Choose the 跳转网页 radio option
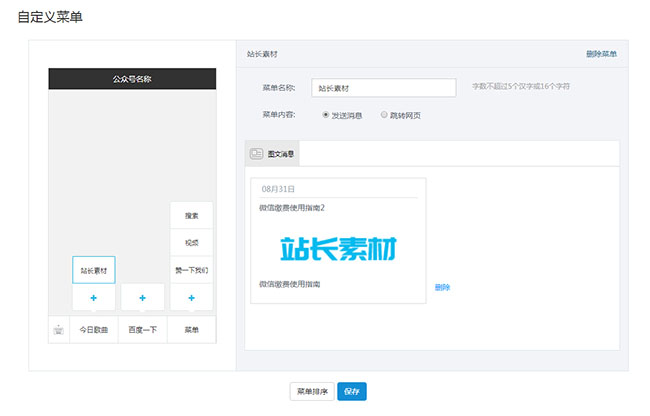The image size is (650, 416). (384, 115)
